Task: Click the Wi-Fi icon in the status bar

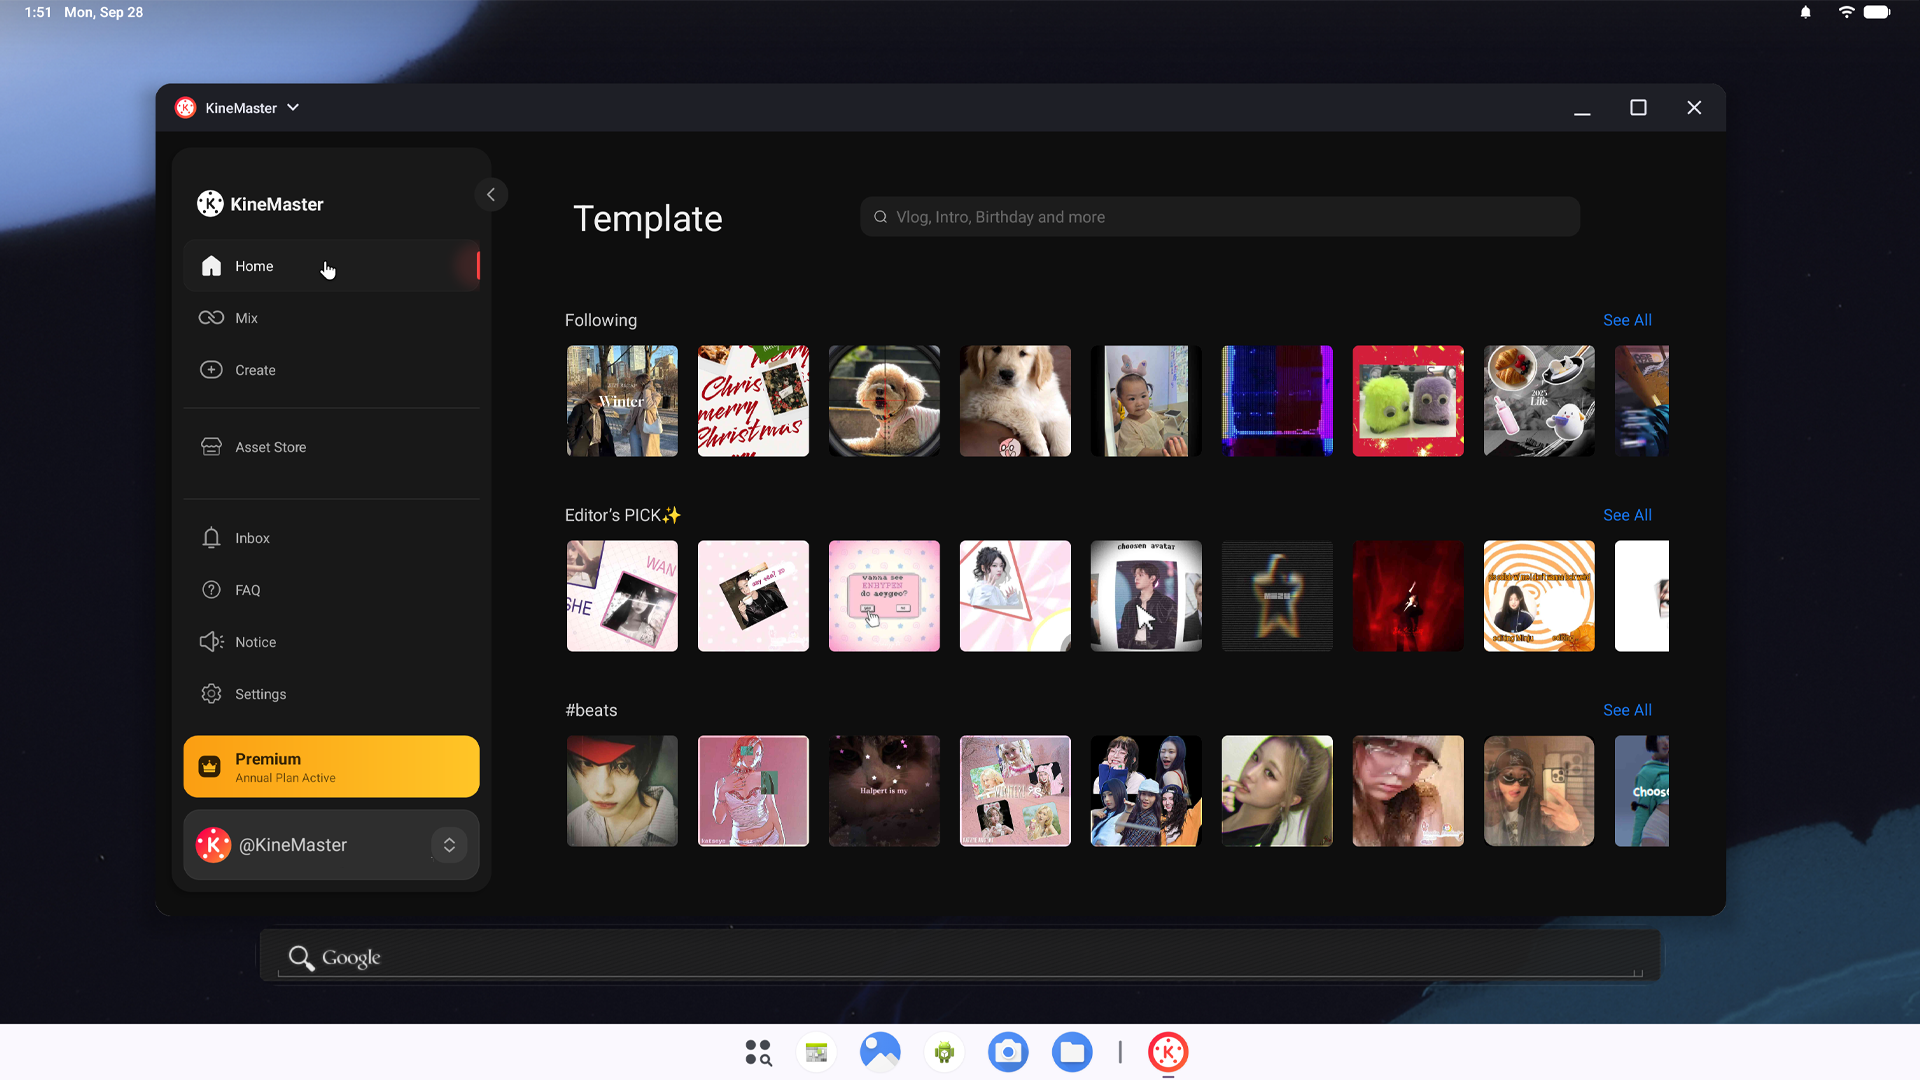Action: click(x=1846, y=12)
